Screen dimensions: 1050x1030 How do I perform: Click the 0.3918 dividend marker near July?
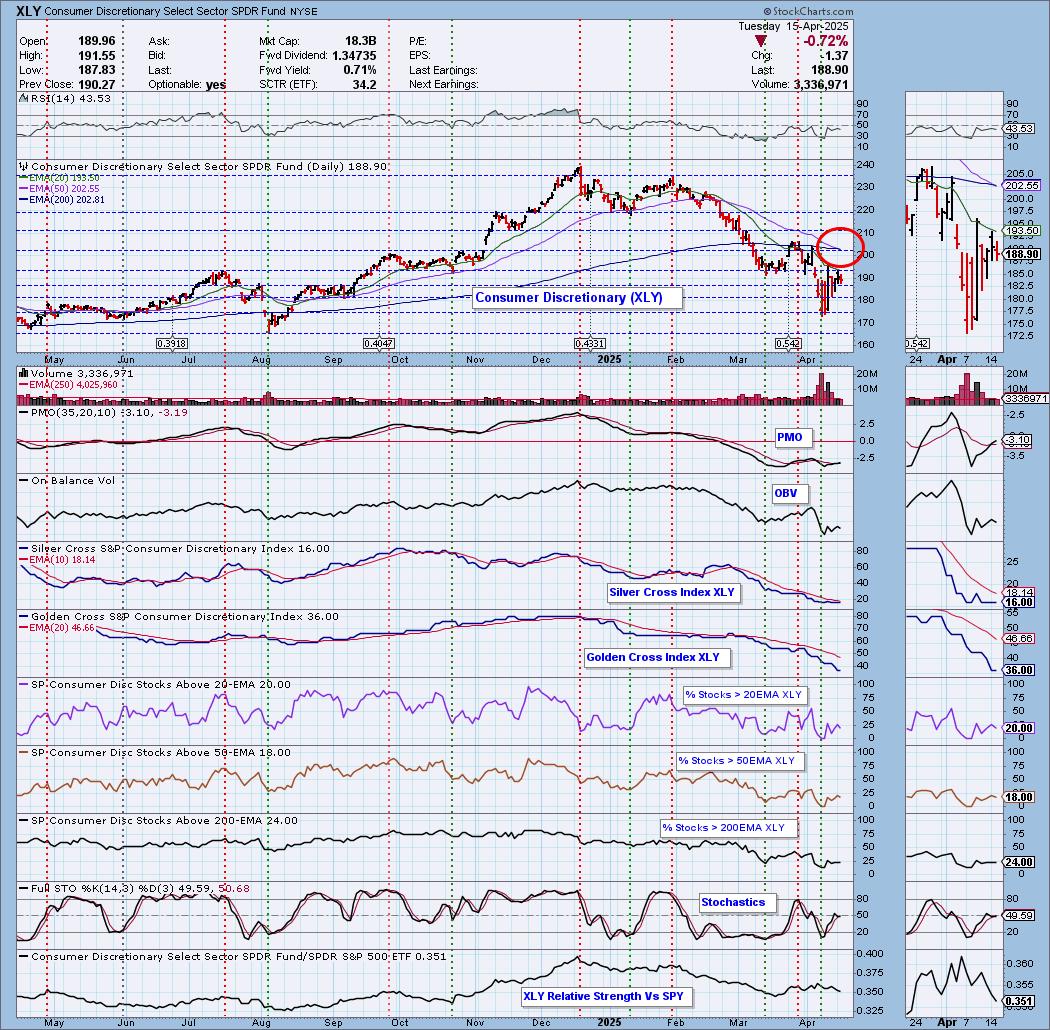tap(171, 344)
